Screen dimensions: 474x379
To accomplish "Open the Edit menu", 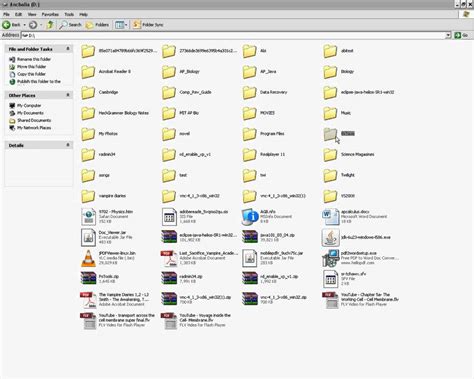I will (18, 14).
